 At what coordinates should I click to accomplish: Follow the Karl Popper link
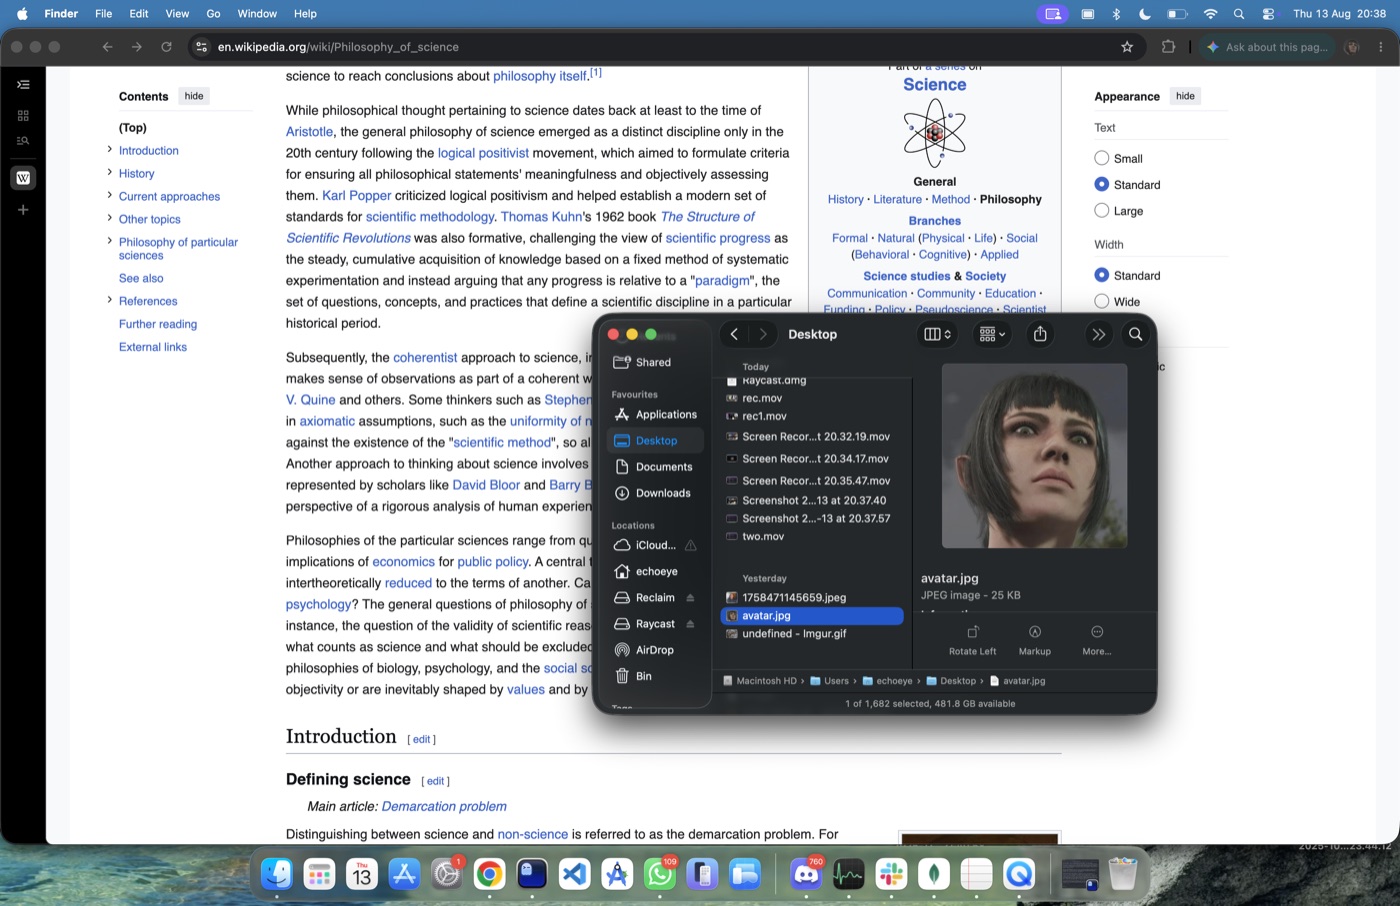tap(356, 195)
